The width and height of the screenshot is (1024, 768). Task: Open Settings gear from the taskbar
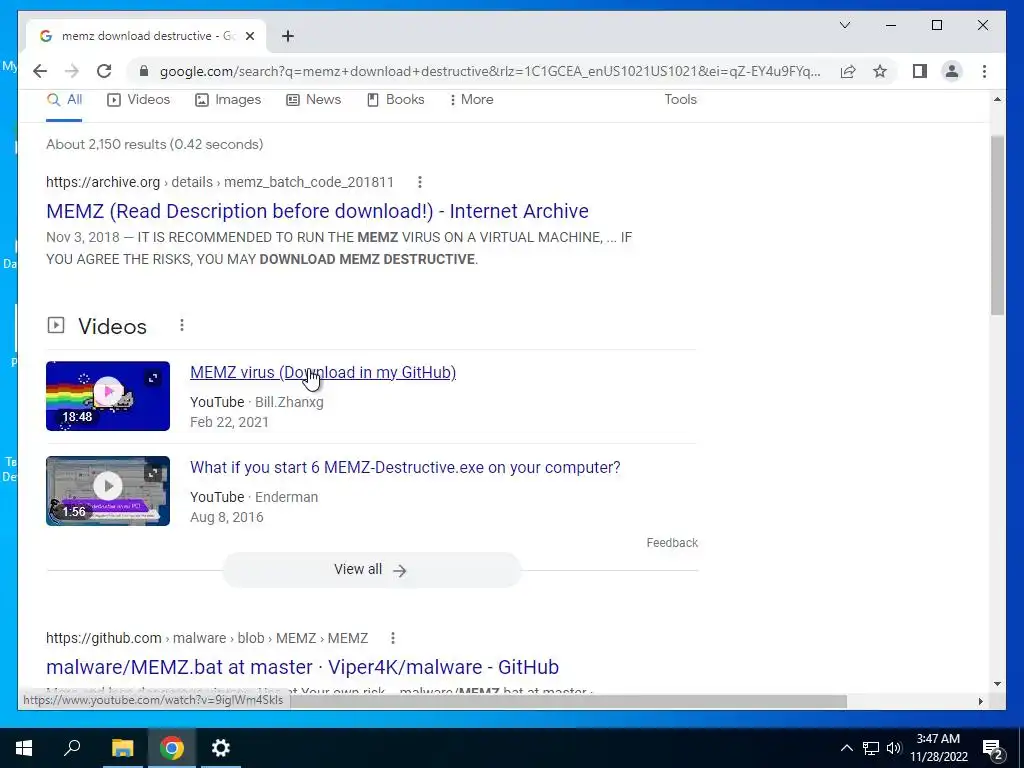click(x=221, y=748)
